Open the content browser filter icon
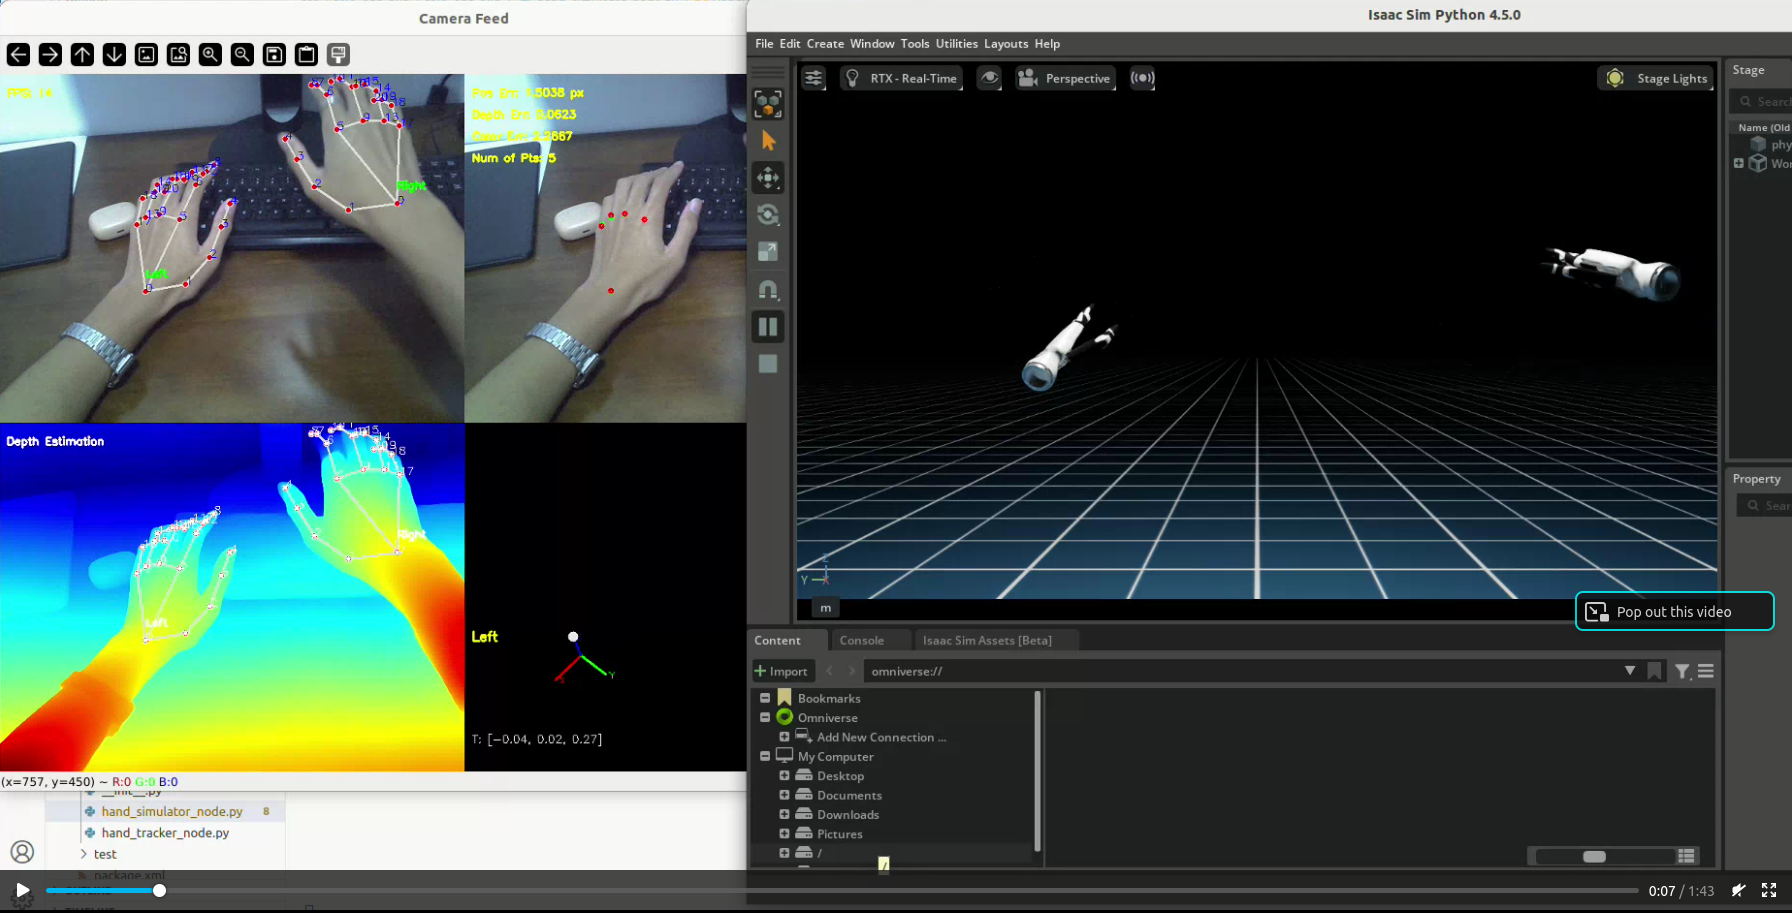 pos(1682,671)
